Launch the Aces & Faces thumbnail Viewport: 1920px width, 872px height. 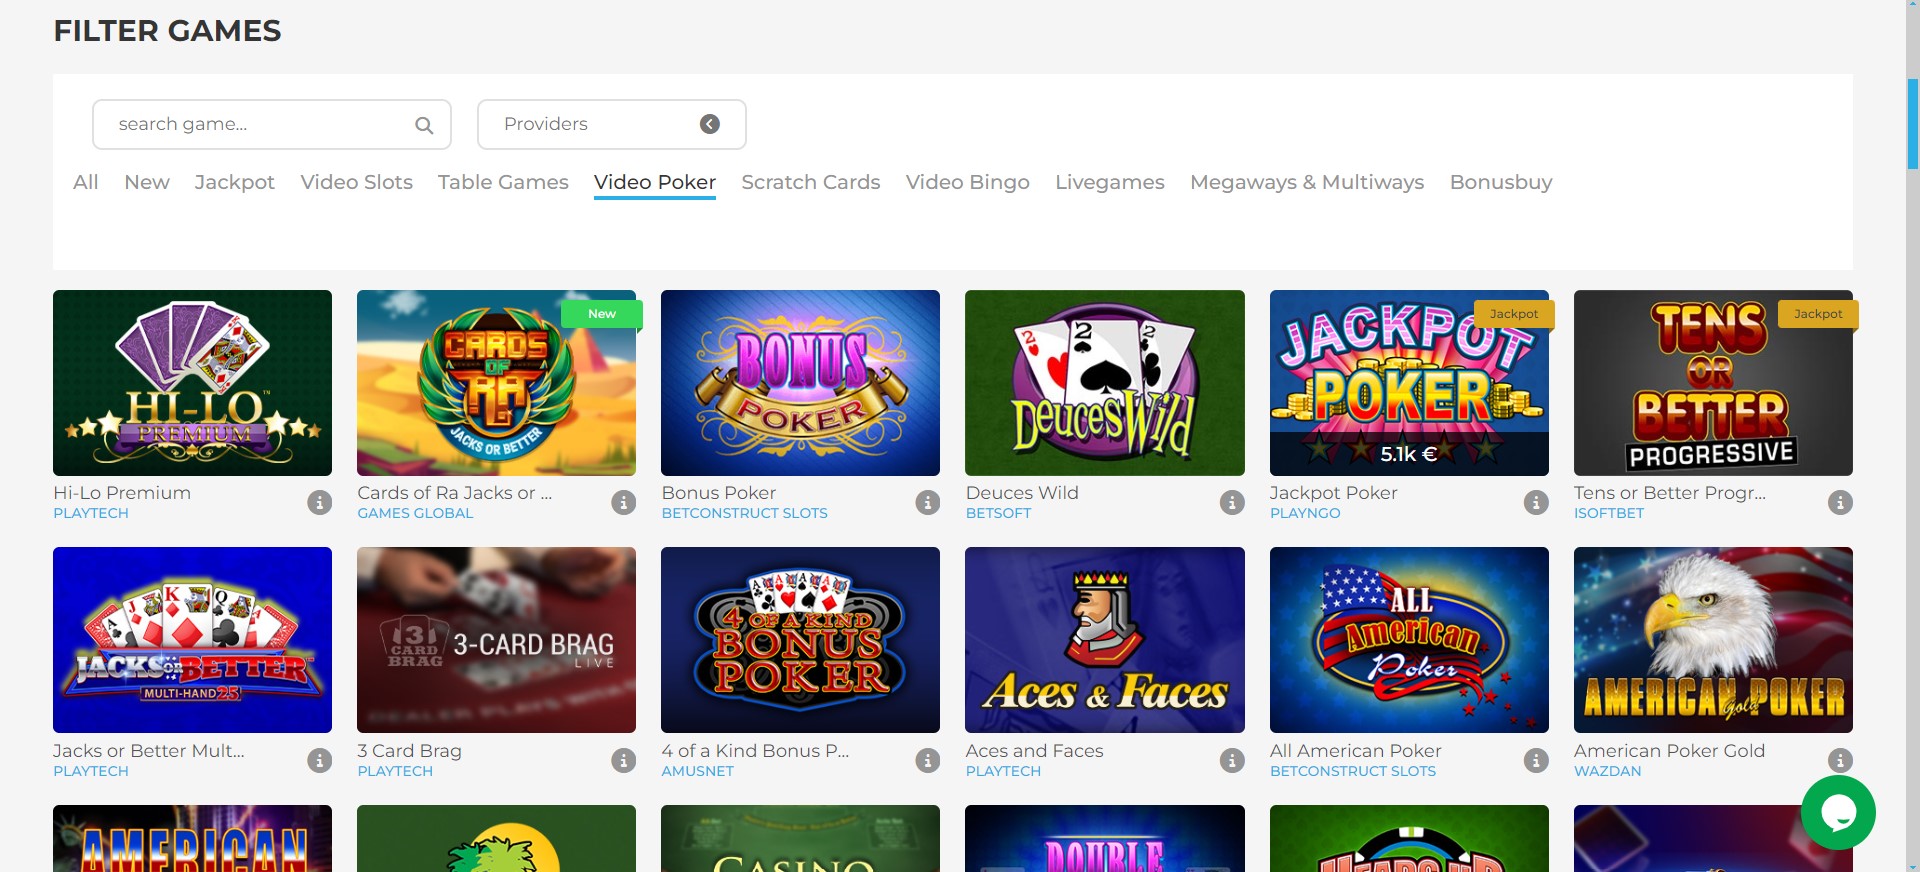1105,640
